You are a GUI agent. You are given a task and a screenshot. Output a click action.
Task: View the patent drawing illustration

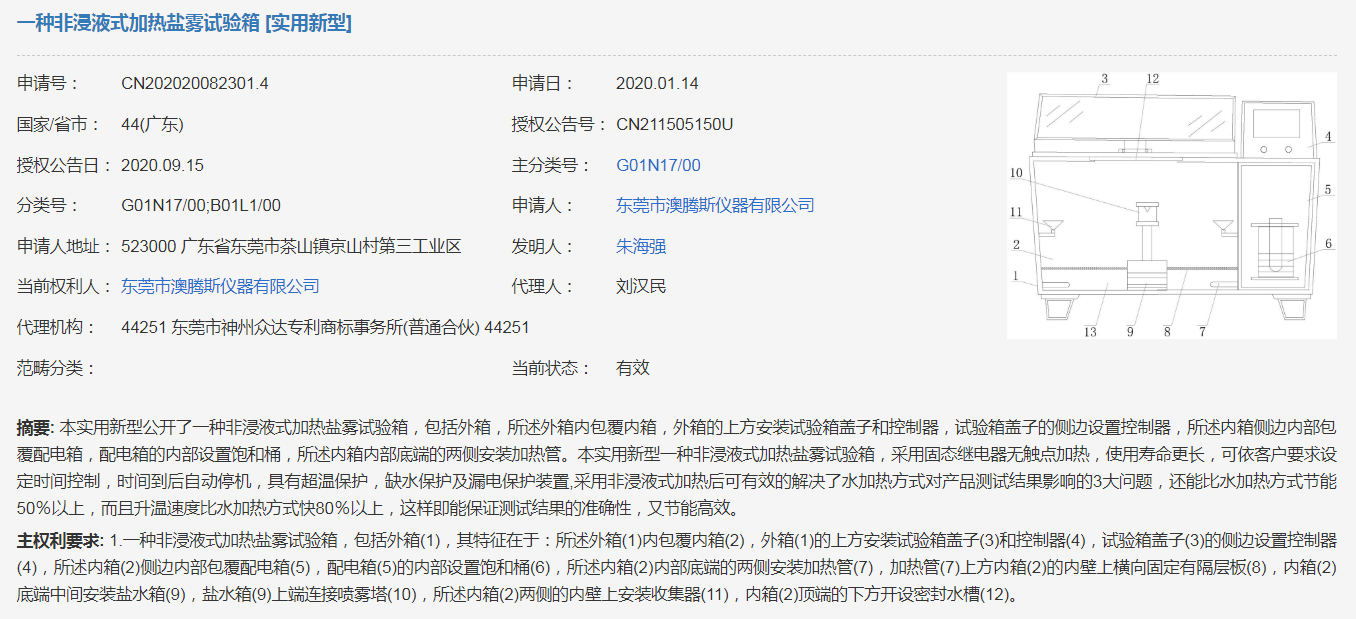pos(1180,200)
